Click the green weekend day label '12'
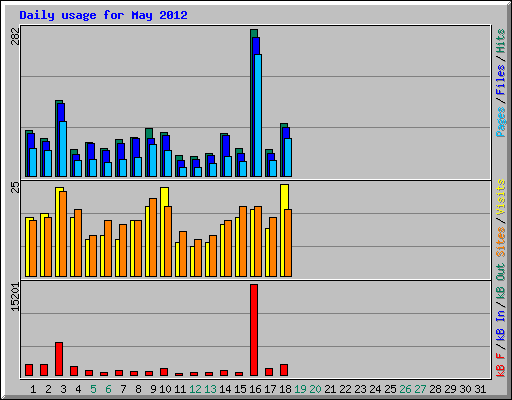 (195, 389)
